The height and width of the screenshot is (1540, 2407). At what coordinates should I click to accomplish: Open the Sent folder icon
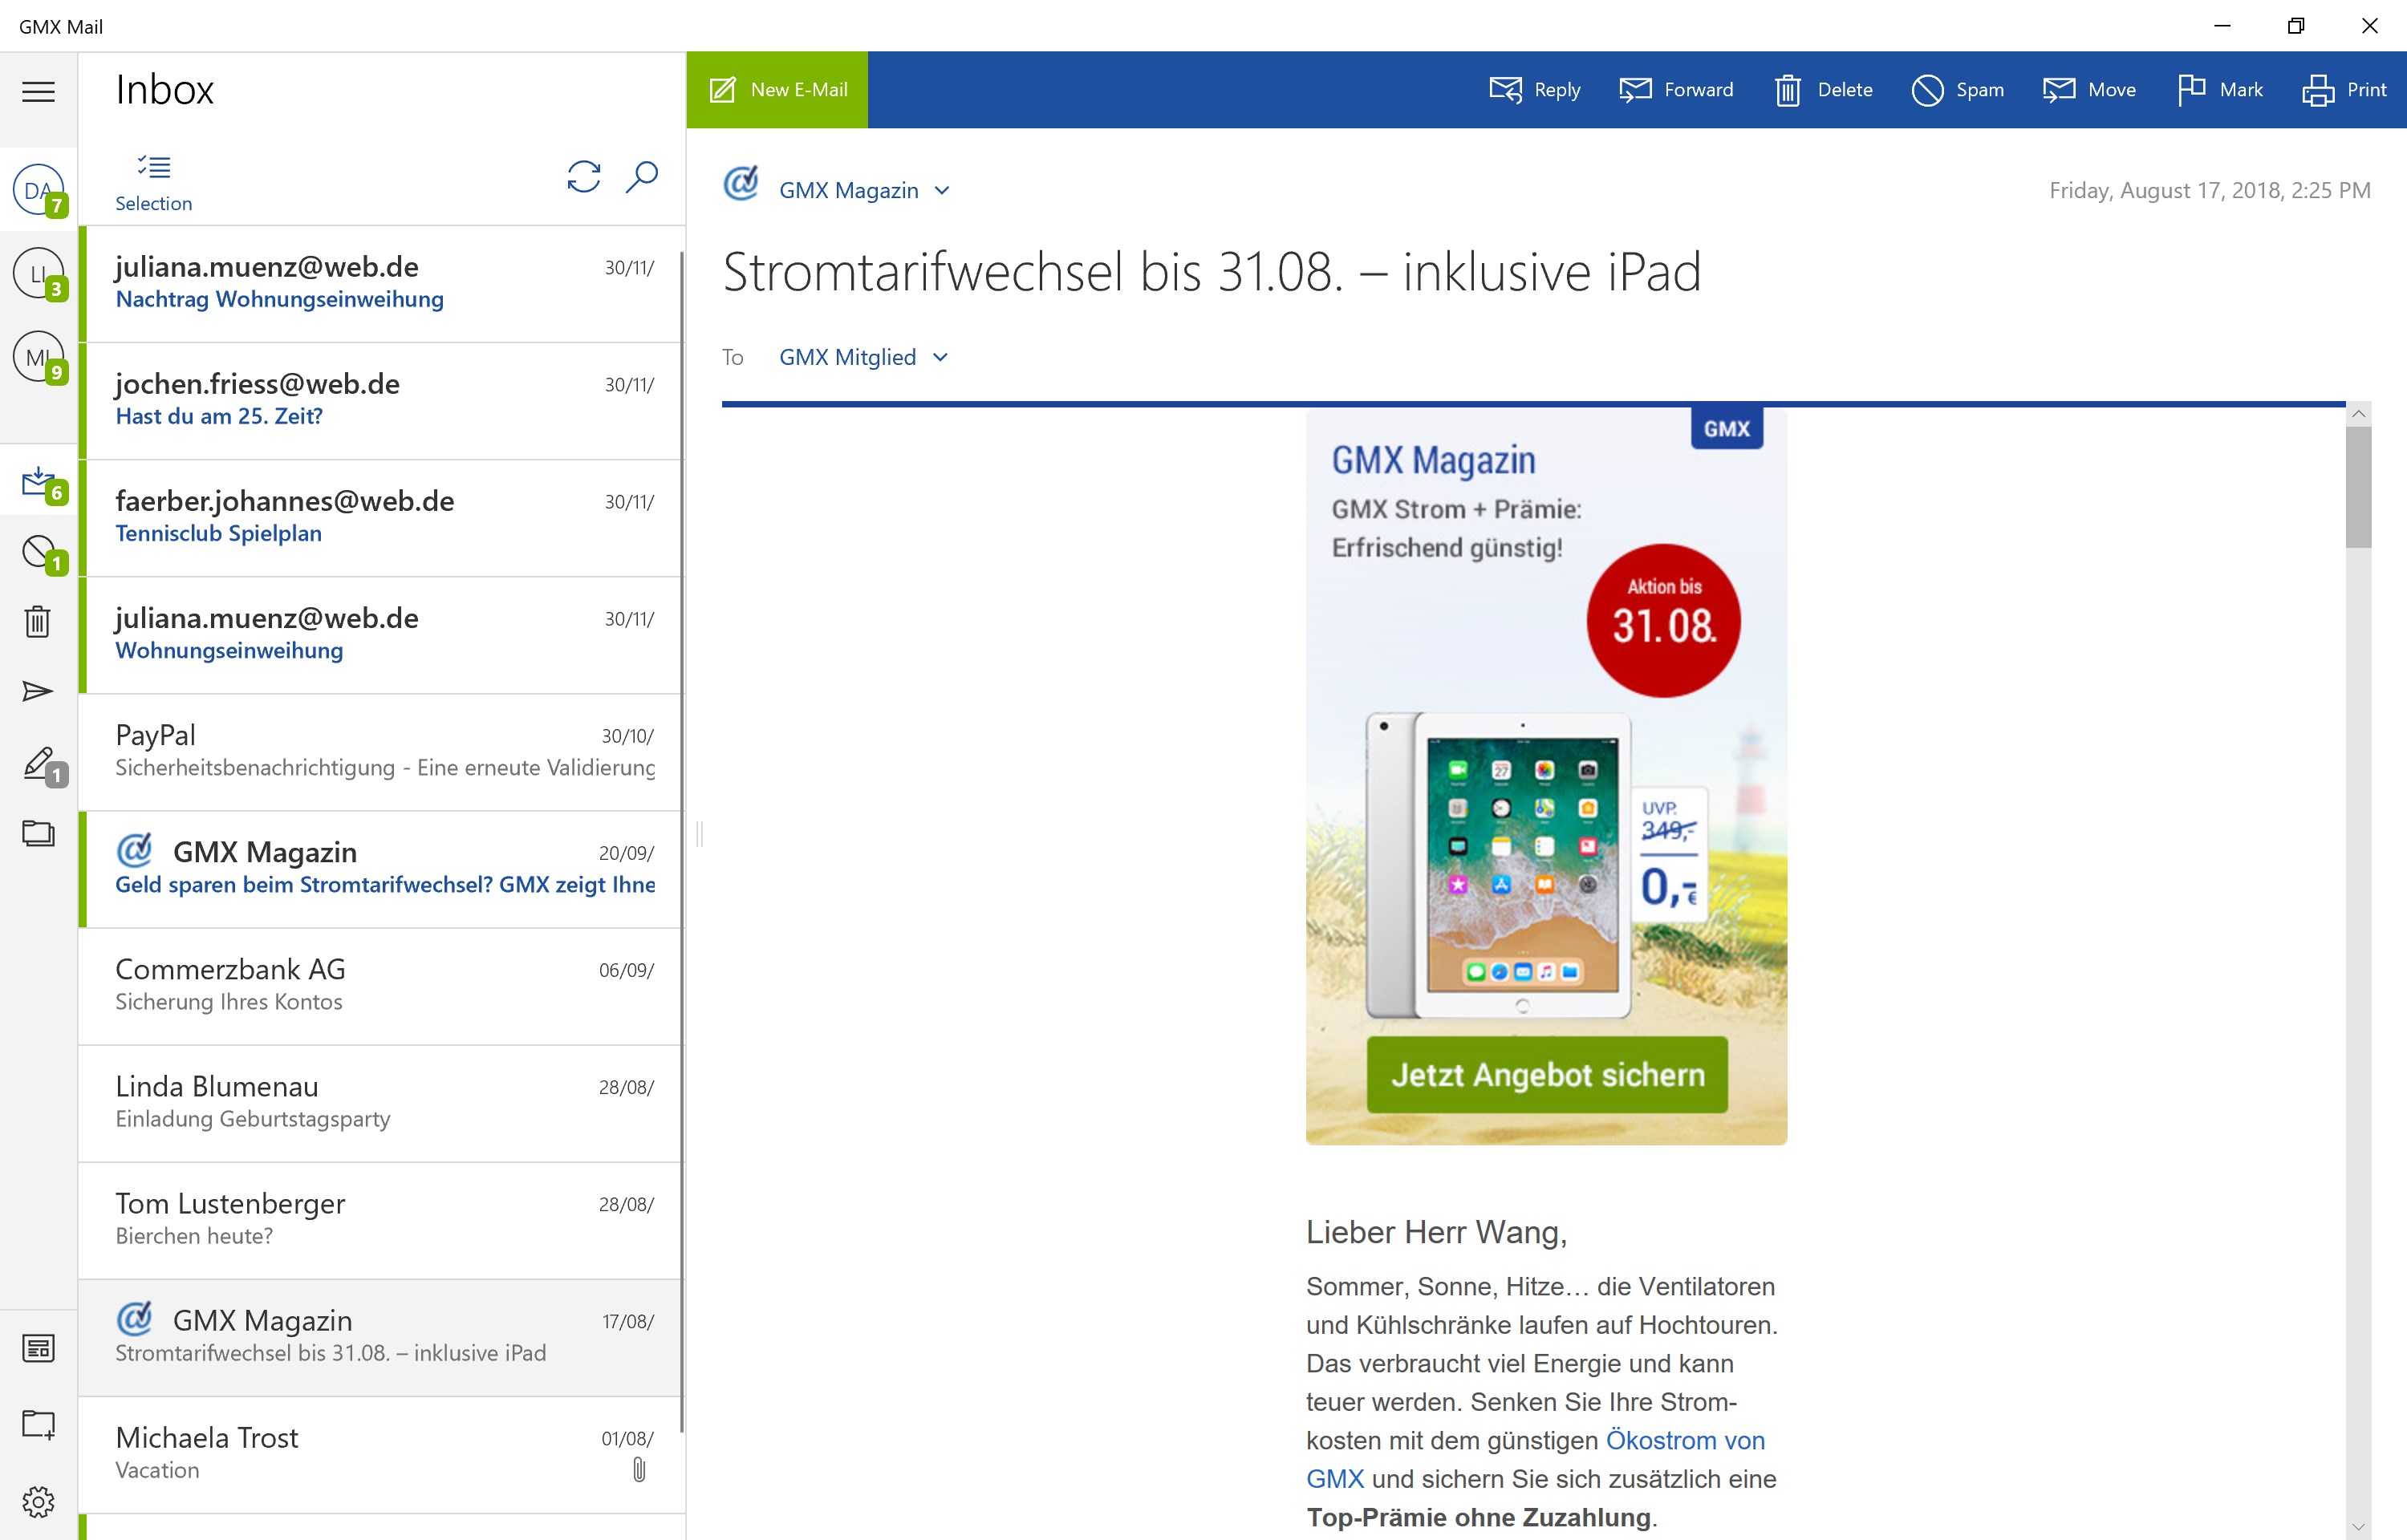pyautogui.click(x=38, y=691)
